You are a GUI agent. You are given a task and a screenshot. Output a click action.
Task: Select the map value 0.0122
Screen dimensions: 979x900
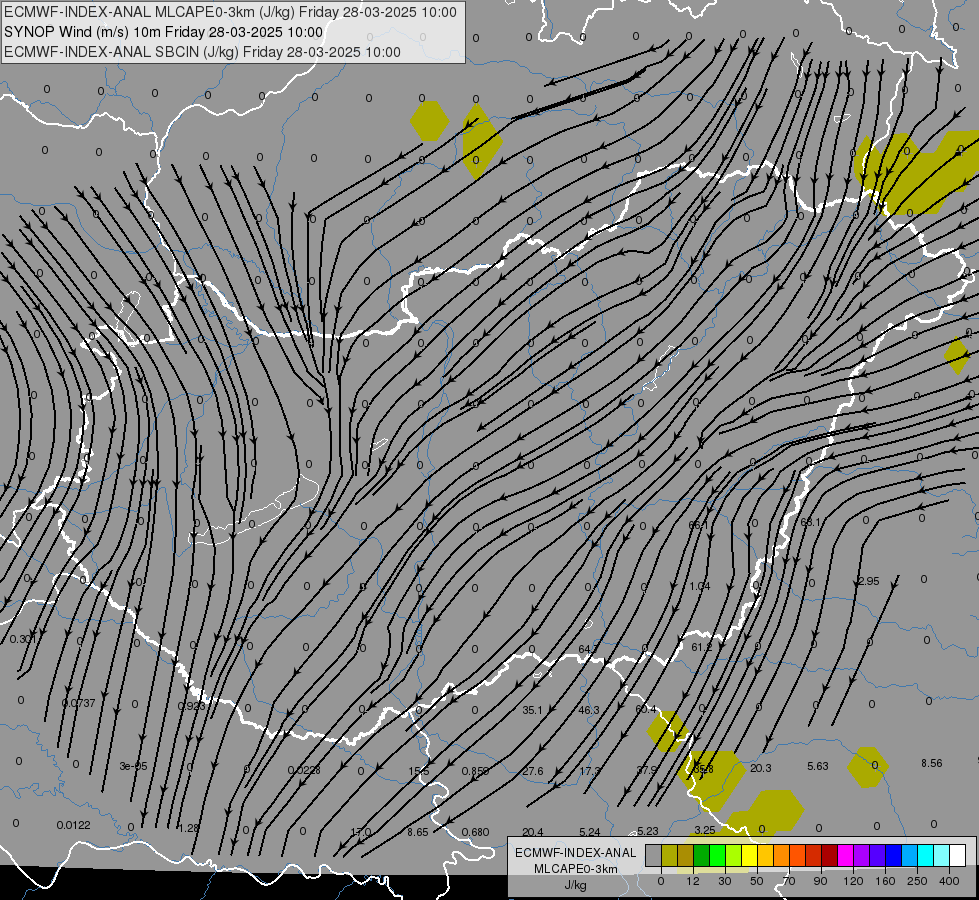74,825
